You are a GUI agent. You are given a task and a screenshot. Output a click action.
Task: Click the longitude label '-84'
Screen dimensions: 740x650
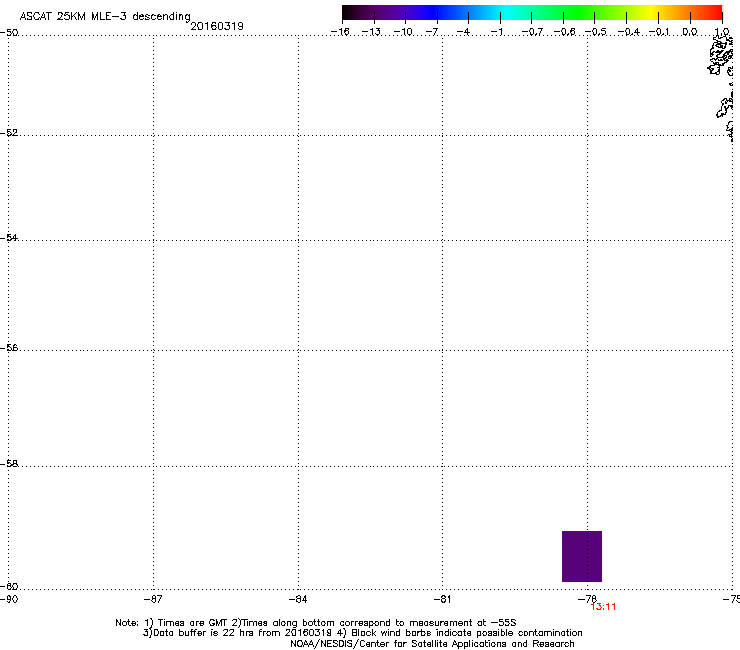pos(298,599)
